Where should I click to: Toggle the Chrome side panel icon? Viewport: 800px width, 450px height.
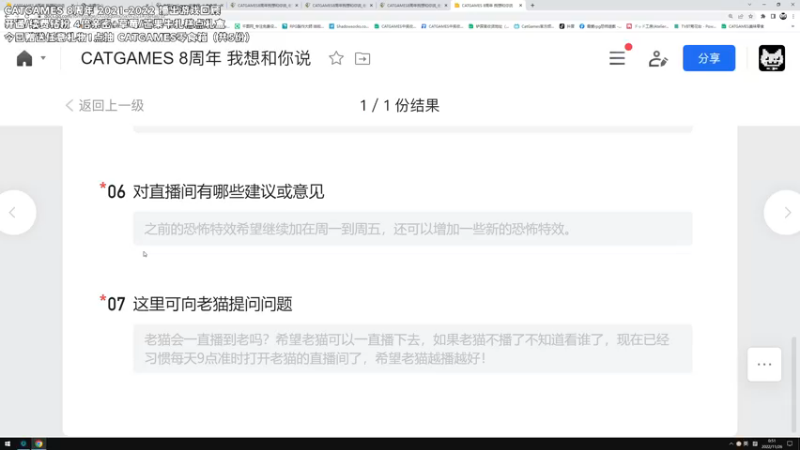pyautogui.click(x=773, y=16)
